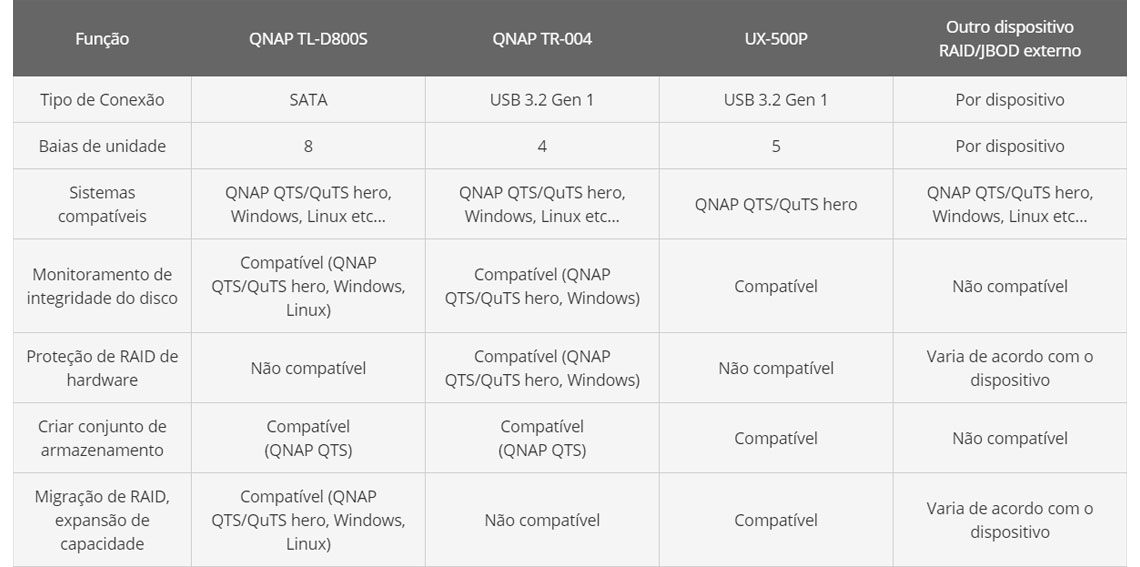Select TL-D800S "Não compatível" hardware RAID cell
Screen dimensions: 1140x567
point(308,368)
